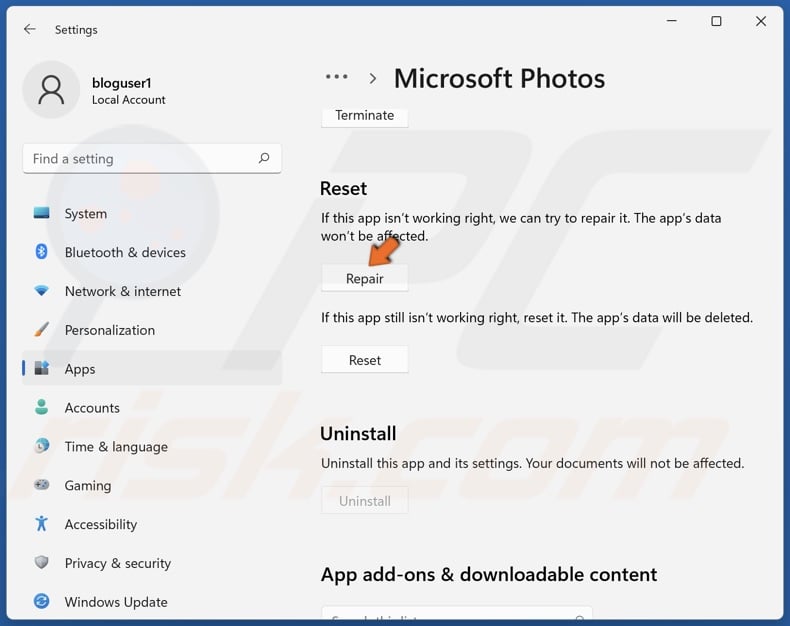Image resolution: width=790 pixels, height=626 pixels.
Task: Go to Bluetooth & devices
Action: pyautogui.click(x=125, y=252)
